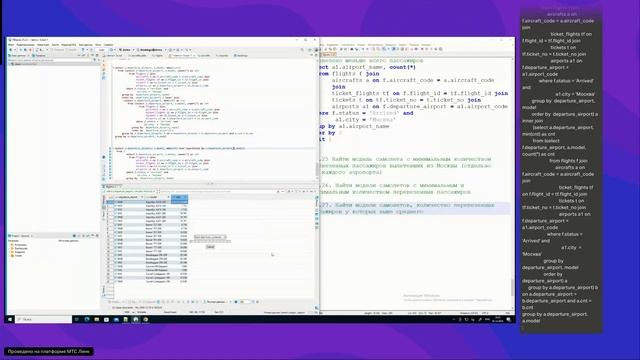640x360 pixels.
Task: Open the Редактировать menu in DBeaver
Action: coord(25,45)
